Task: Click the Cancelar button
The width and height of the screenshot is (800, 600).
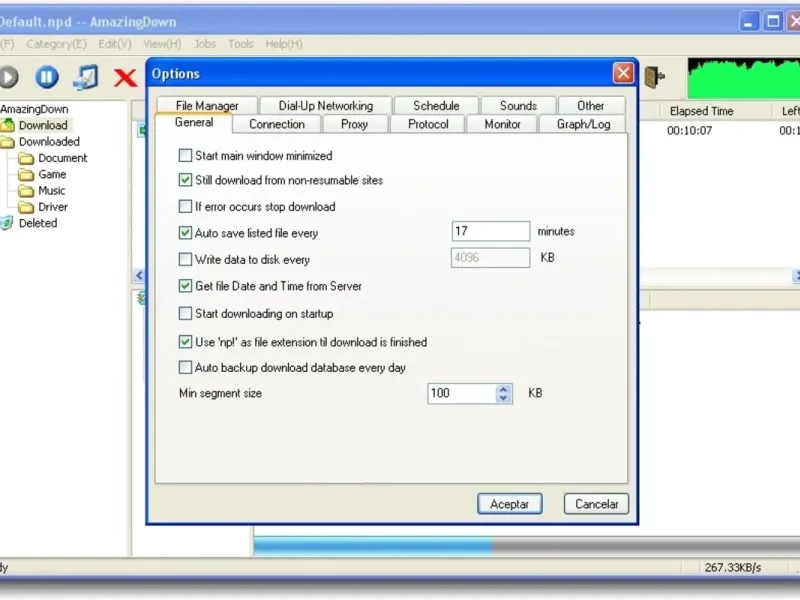Action: coord(596,504)
